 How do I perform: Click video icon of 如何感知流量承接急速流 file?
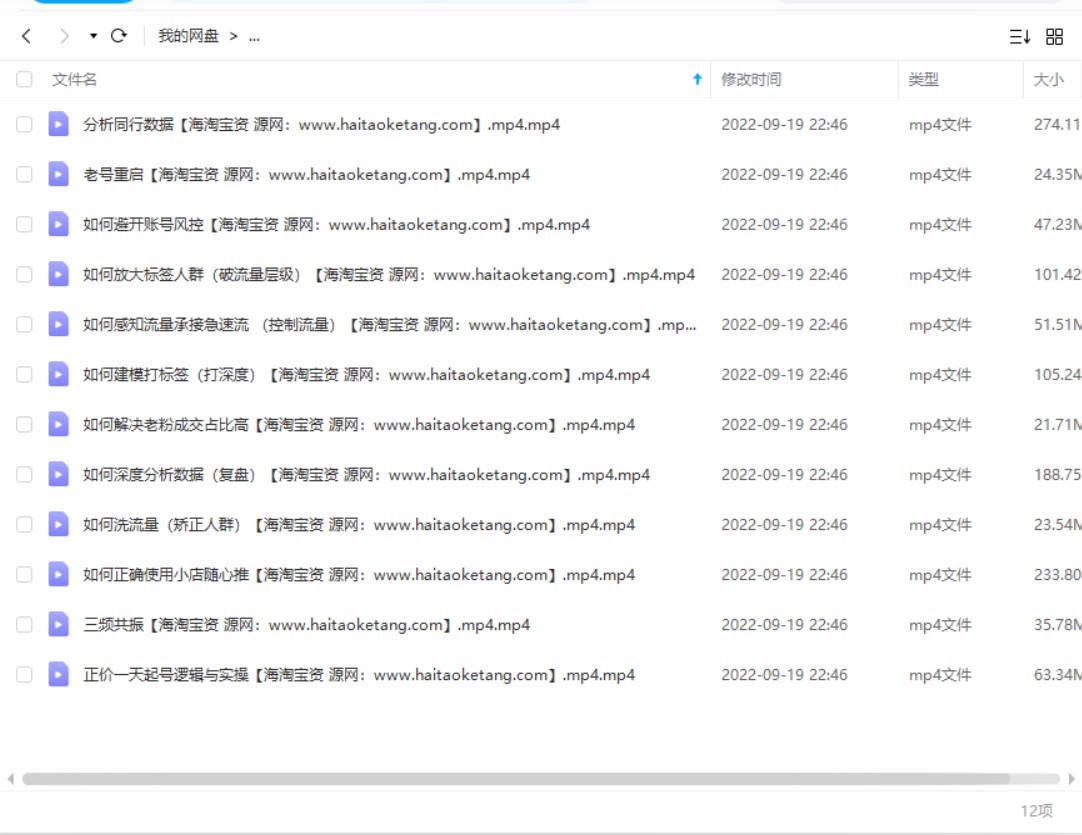[58, 324]
